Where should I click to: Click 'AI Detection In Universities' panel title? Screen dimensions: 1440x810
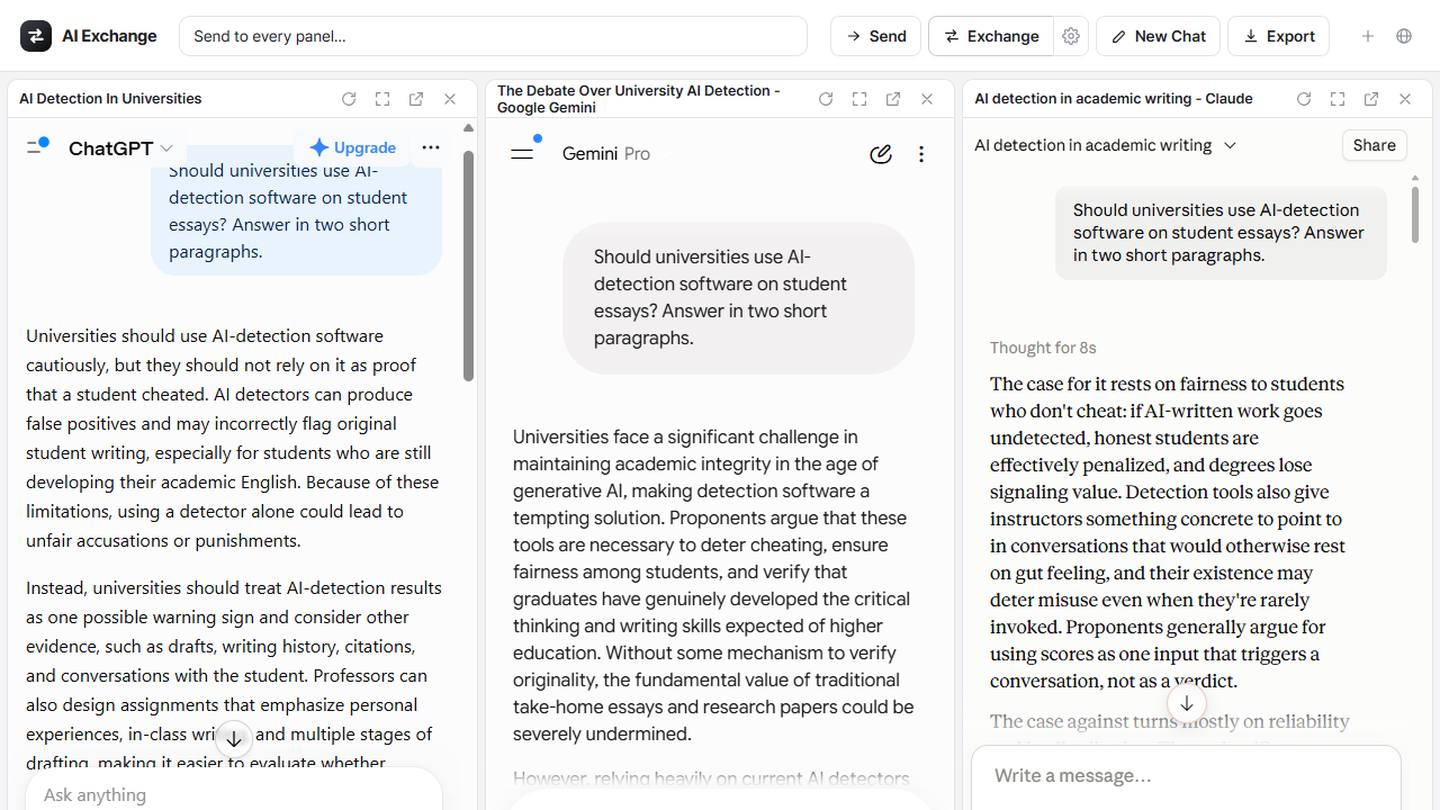pos(110,99)
